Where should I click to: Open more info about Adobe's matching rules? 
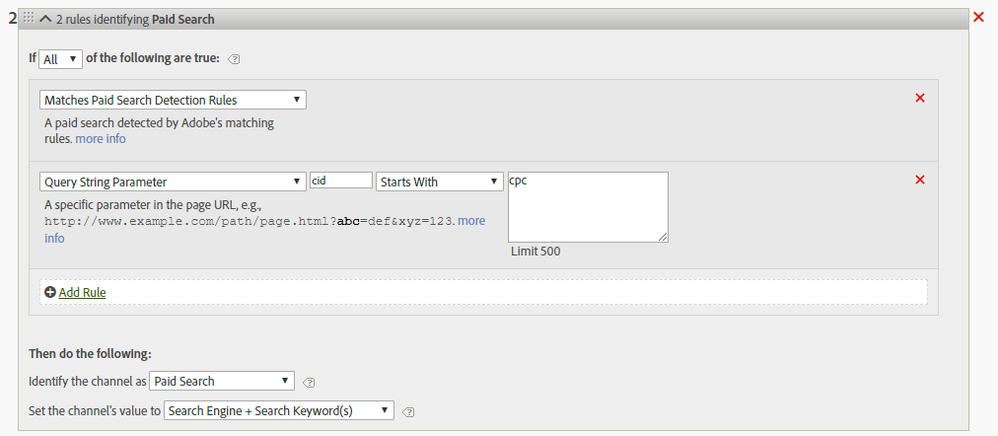pyautogui.click(x=101, y=139)
